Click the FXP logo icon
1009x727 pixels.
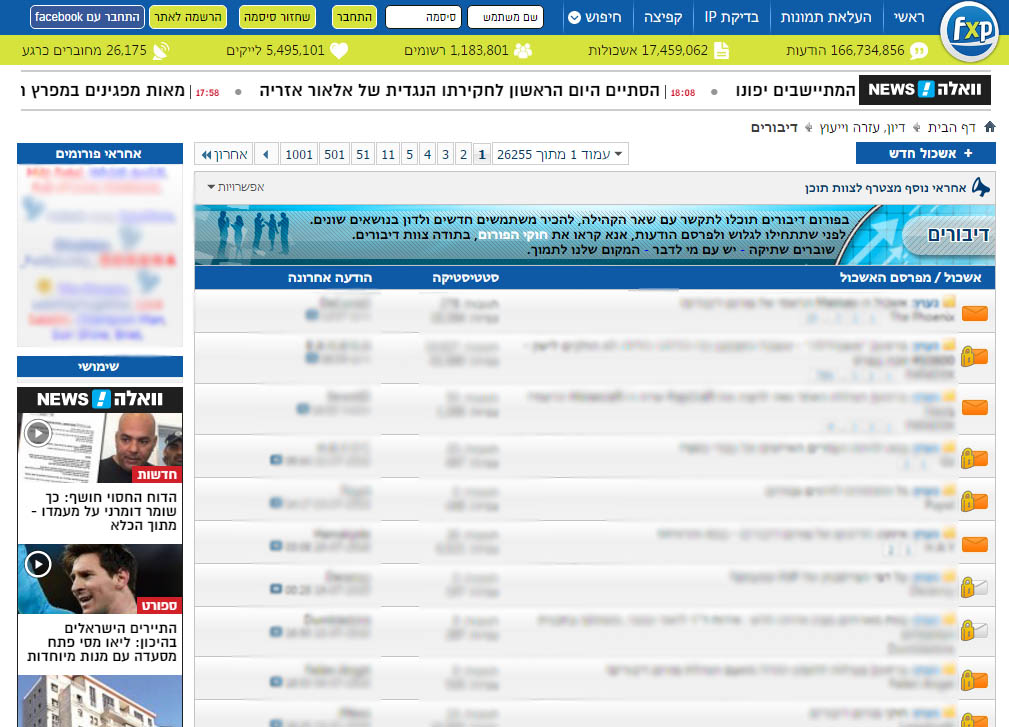click(x=970, y=30)
